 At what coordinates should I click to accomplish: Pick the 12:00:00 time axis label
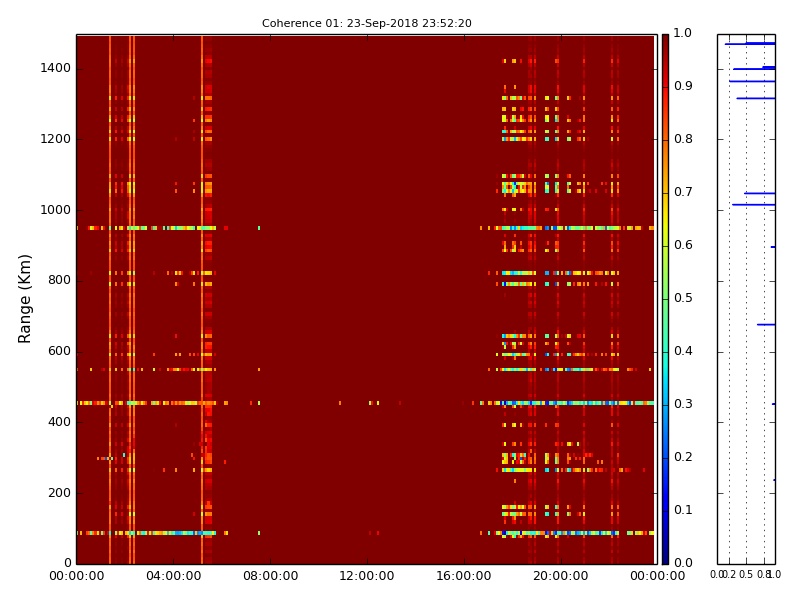[x=367, y=577]
